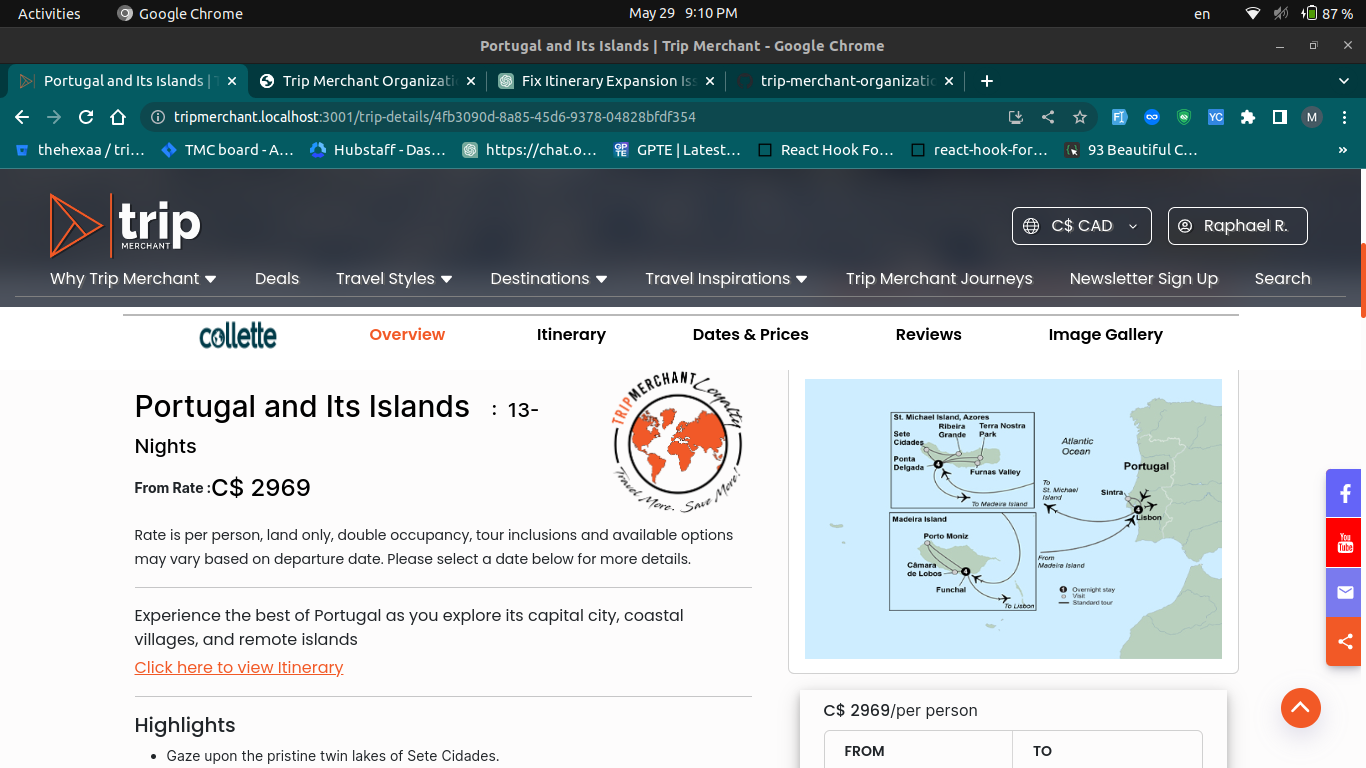Open the YouTube social button

coord(1345,543)
